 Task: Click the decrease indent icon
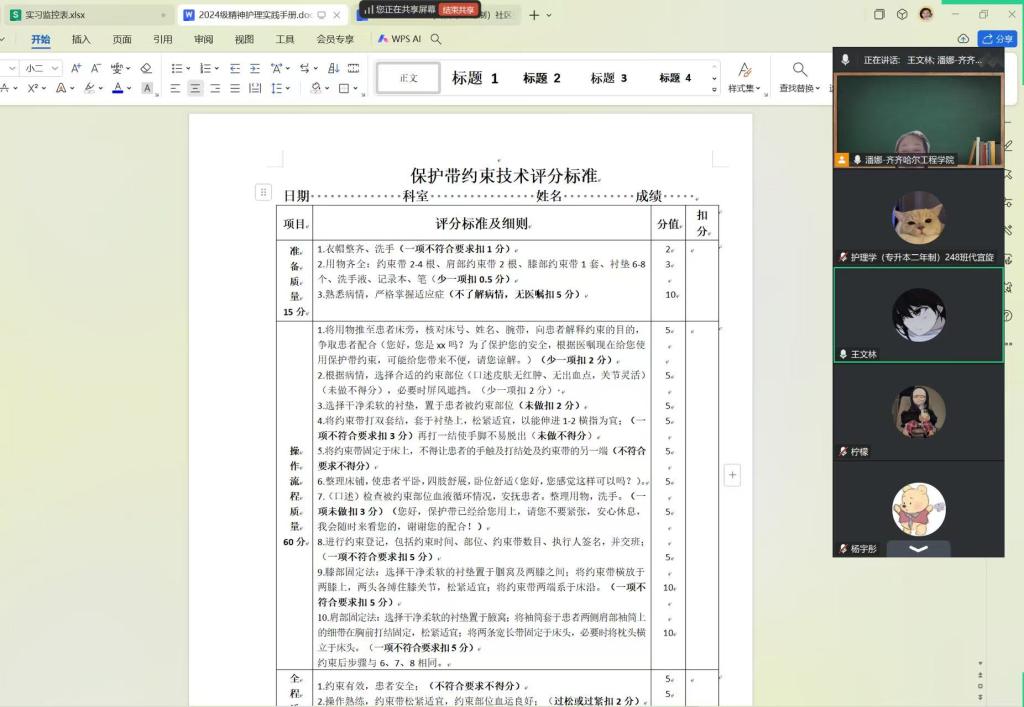coord(235,68)
